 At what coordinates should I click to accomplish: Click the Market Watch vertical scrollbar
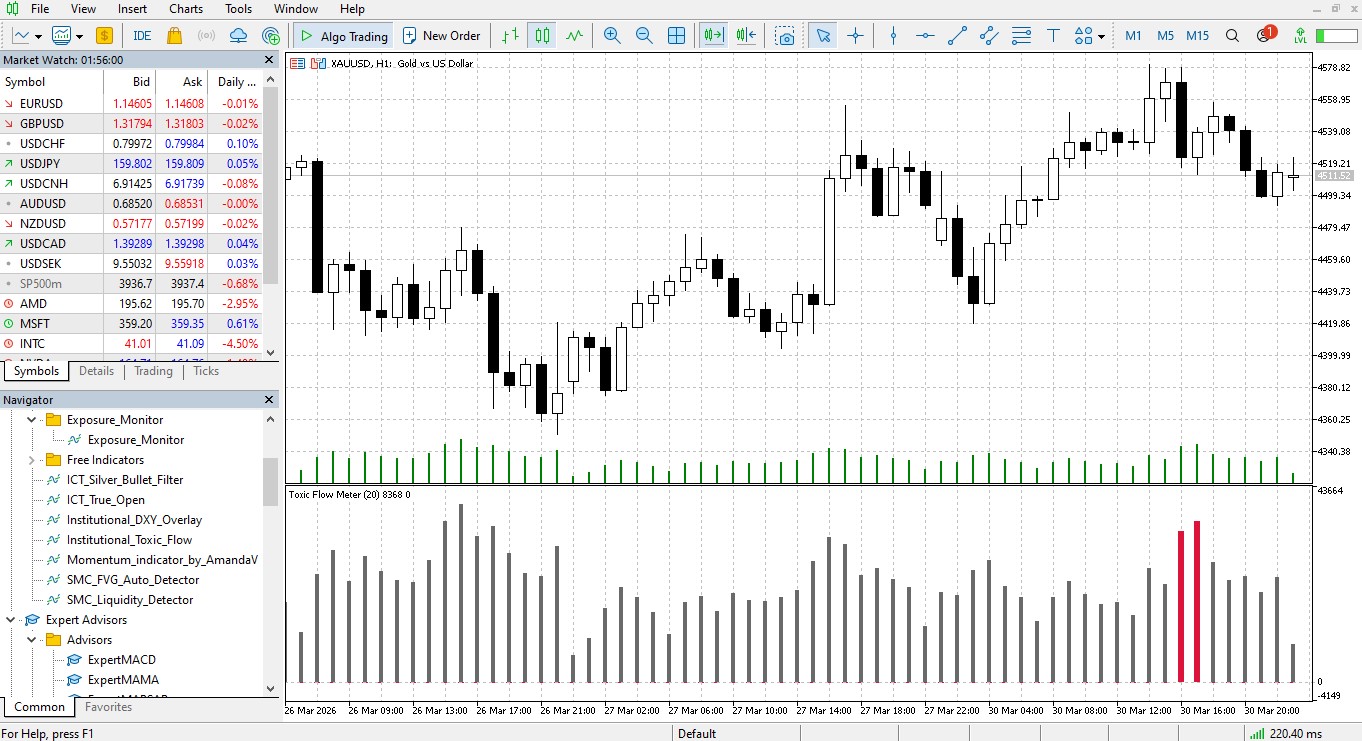pyautogui.click(x=270, y=214)
